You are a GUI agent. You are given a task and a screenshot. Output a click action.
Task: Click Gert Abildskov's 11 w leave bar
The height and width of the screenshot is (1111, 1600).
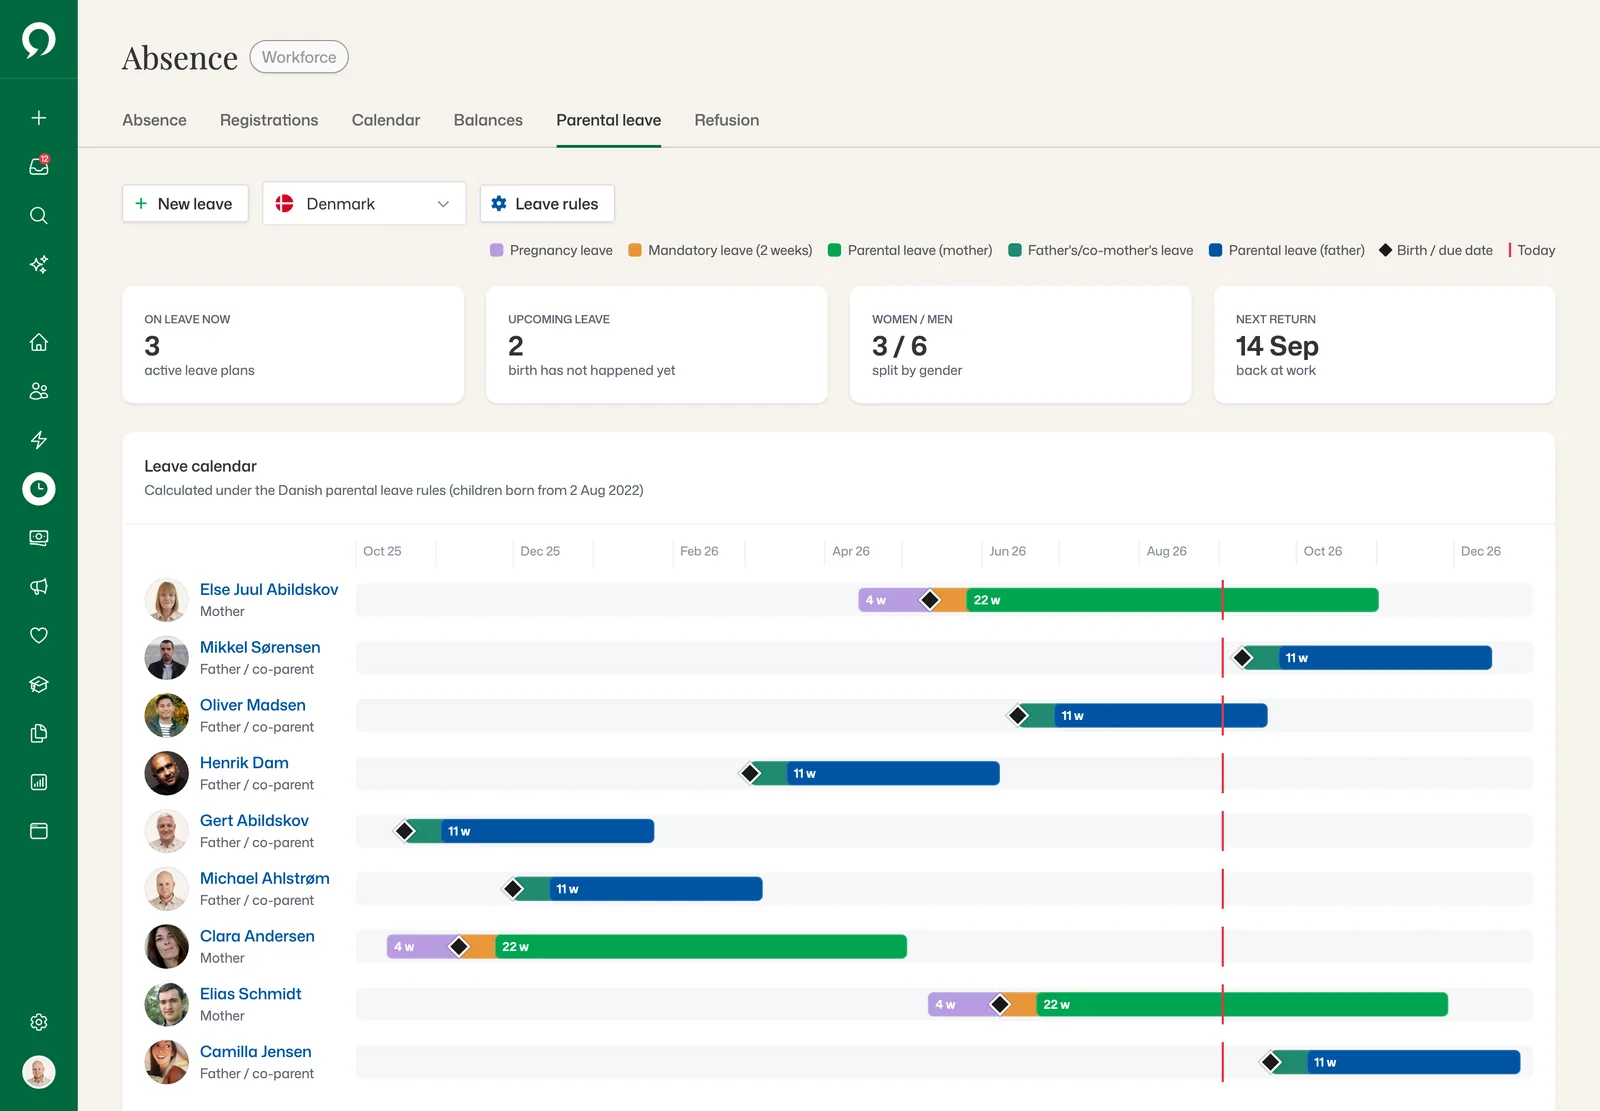point(548,831)
